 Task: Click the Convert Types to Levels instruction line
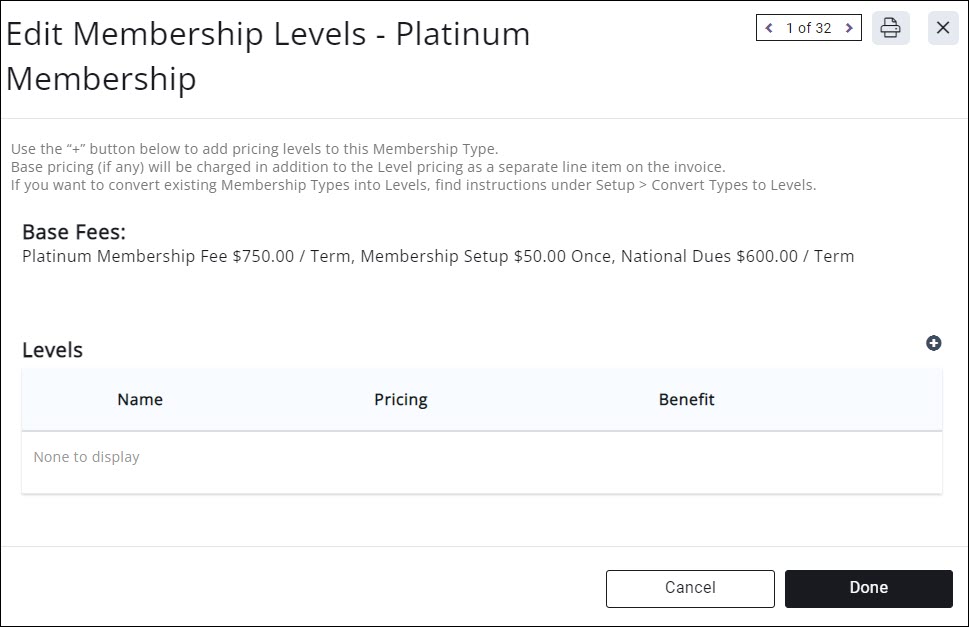413,185
